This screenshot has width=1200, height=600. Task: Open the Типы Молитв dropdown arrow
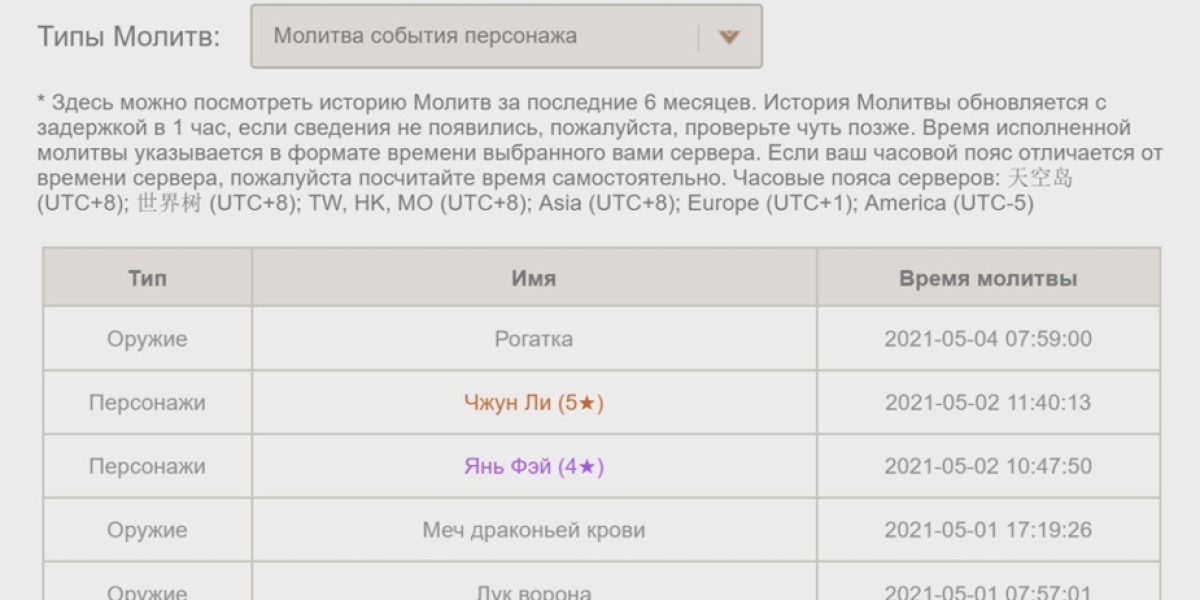[x=730, y=37]
